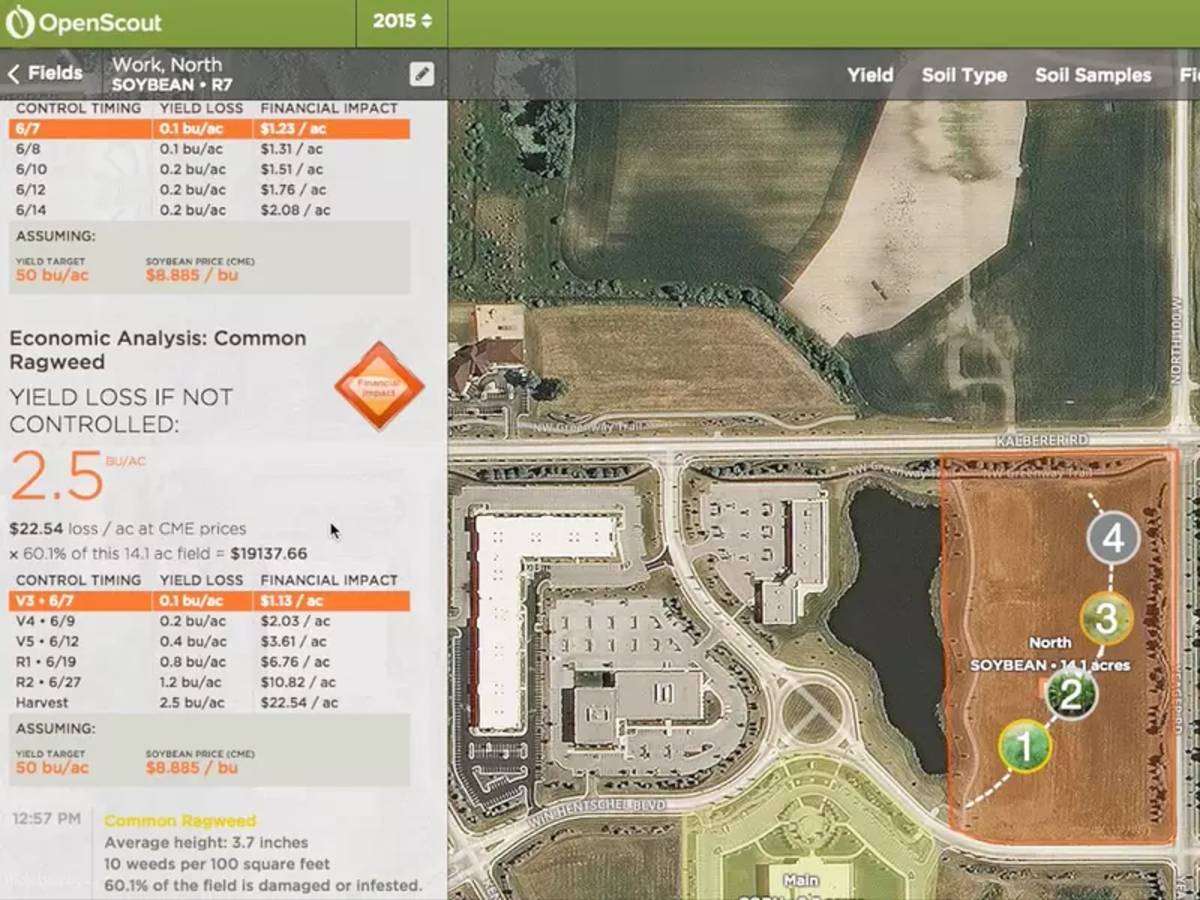This screenshot has height=900, width=1200.
Task: Select scouting waypoint marker 3 on map
Action: (x=1105, y=619)
